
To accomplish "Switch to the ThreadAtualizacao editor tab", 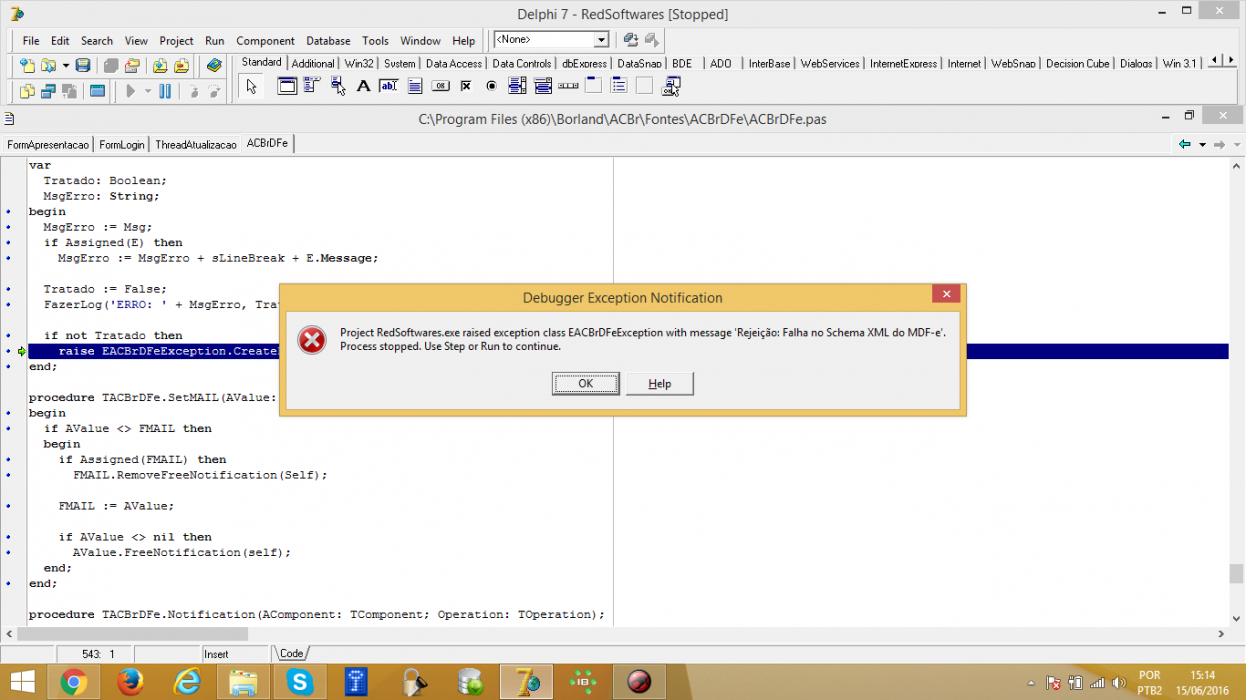I will tap(196, 144).
